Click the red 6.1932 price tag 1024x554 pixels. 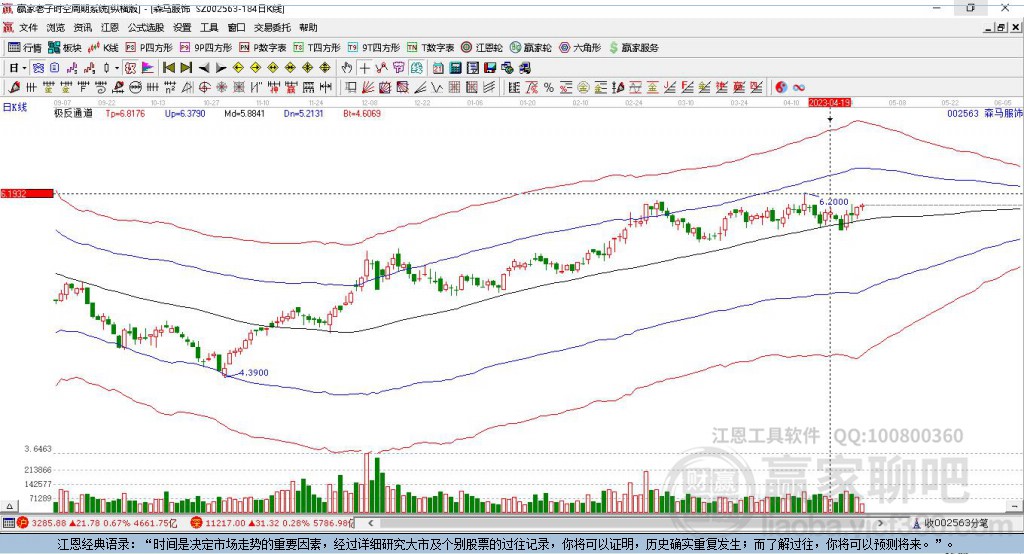[27, 193]
